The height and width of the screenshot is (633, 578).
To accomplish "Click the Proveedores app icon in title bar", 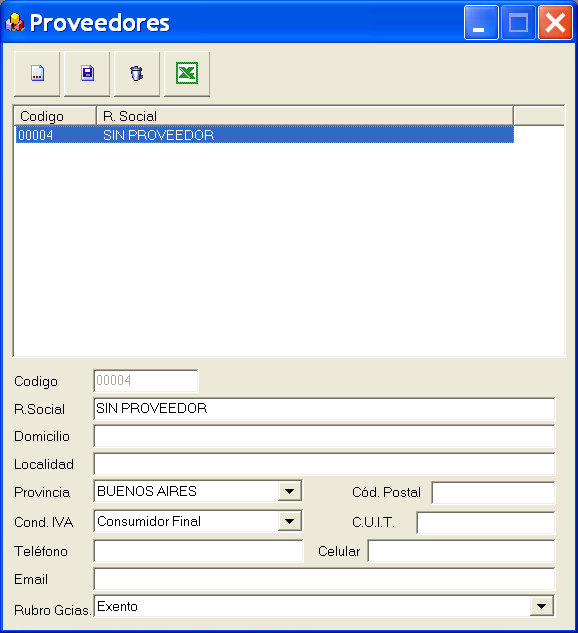I will point(15,23).
